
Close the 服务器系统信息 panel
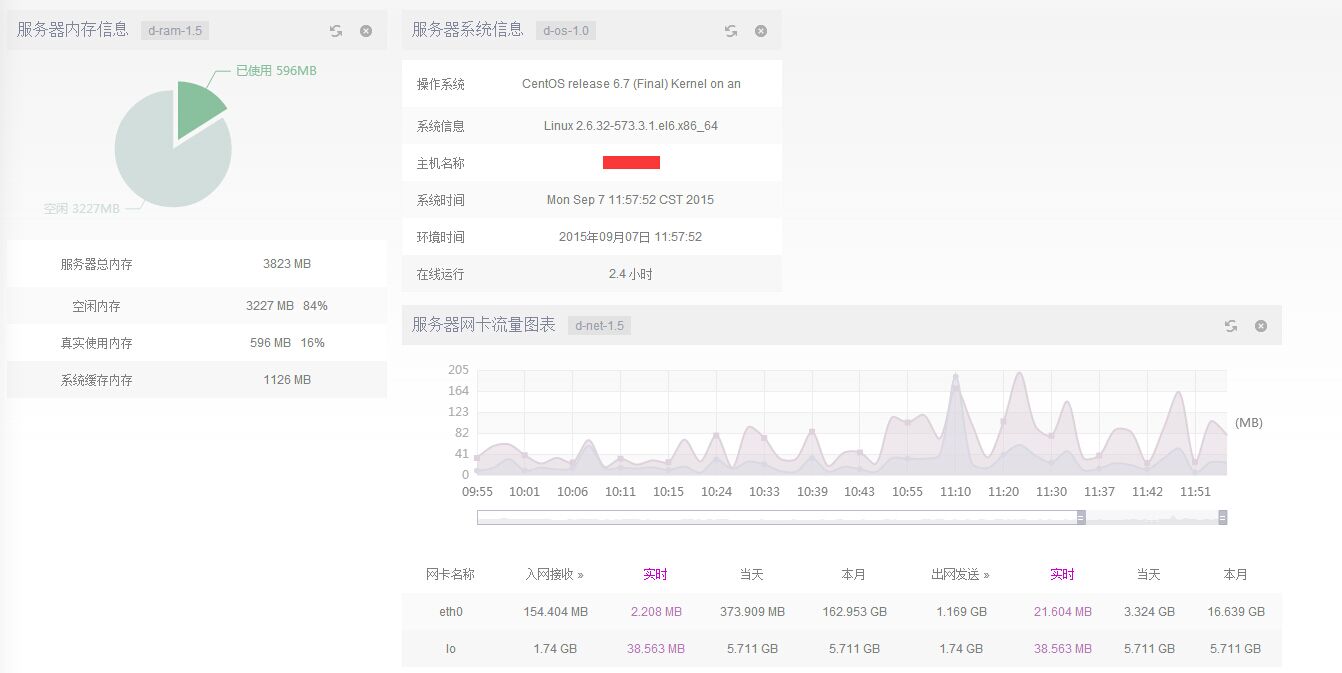click(761, 31)
